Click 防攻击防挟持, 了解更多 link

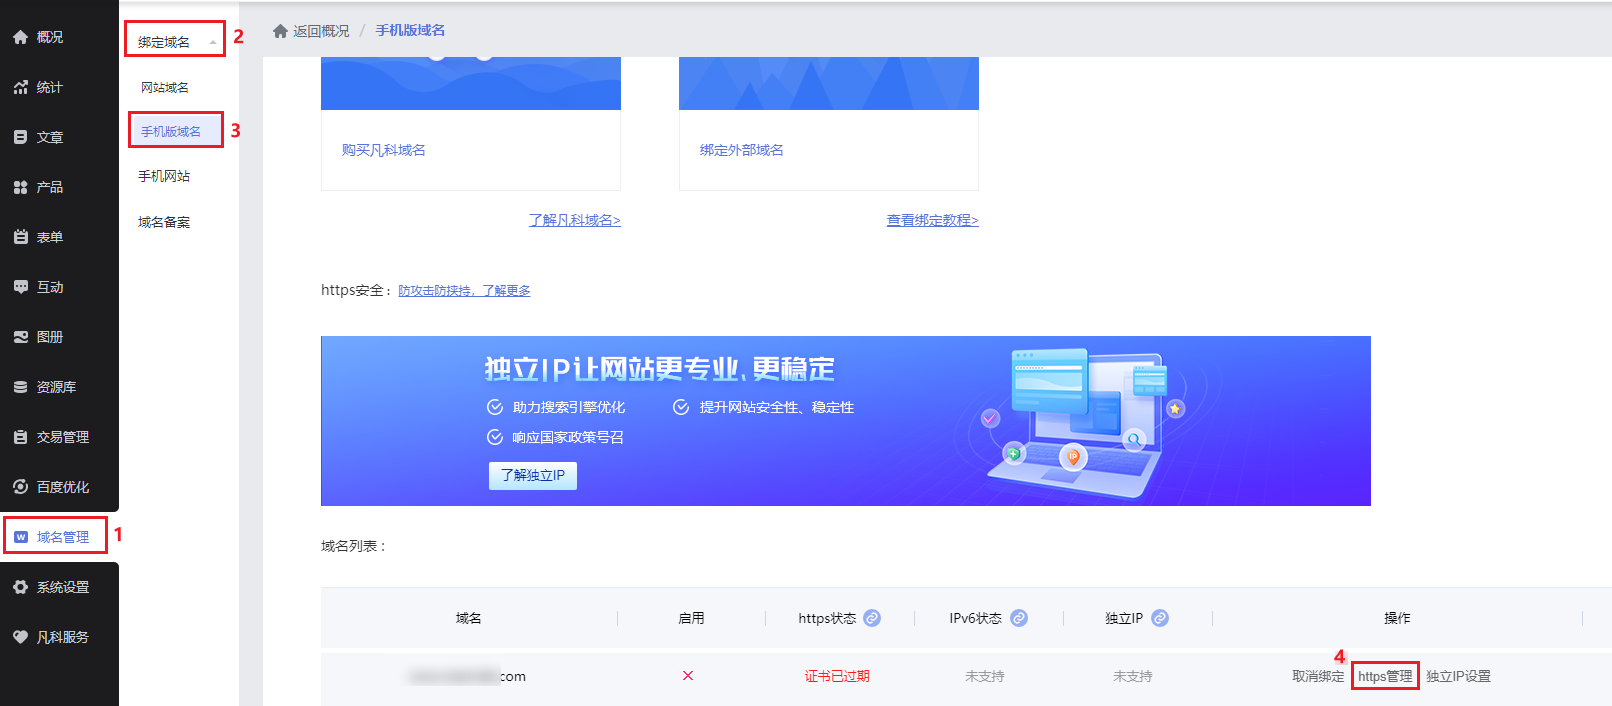pyautogui.click(x=464, y=291)
